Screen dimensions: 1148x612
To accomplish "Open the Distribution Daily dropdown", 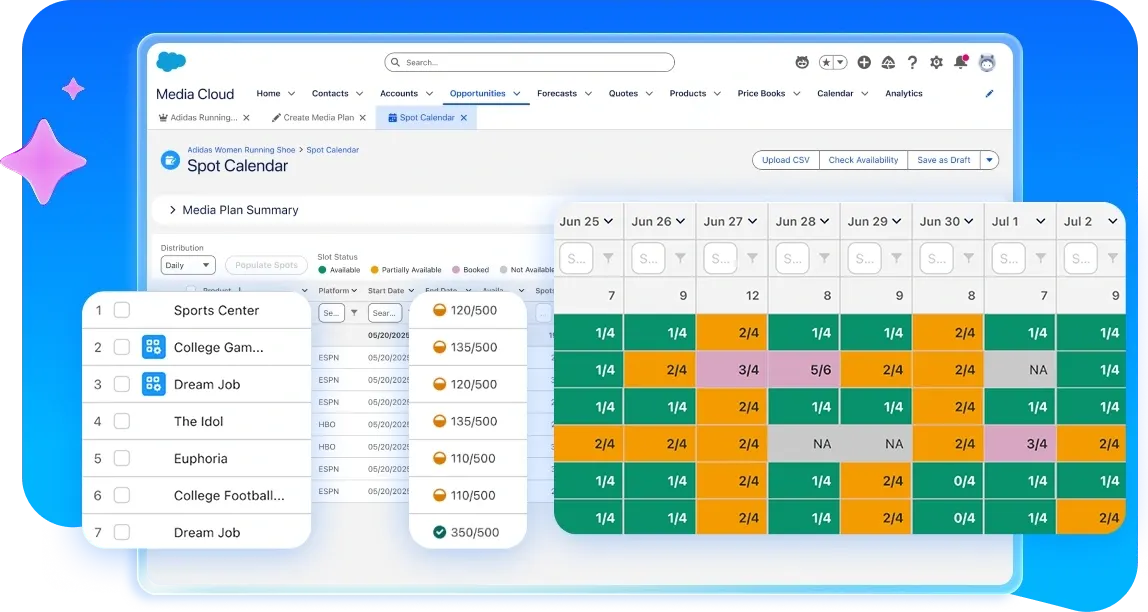I will (188, 265).
